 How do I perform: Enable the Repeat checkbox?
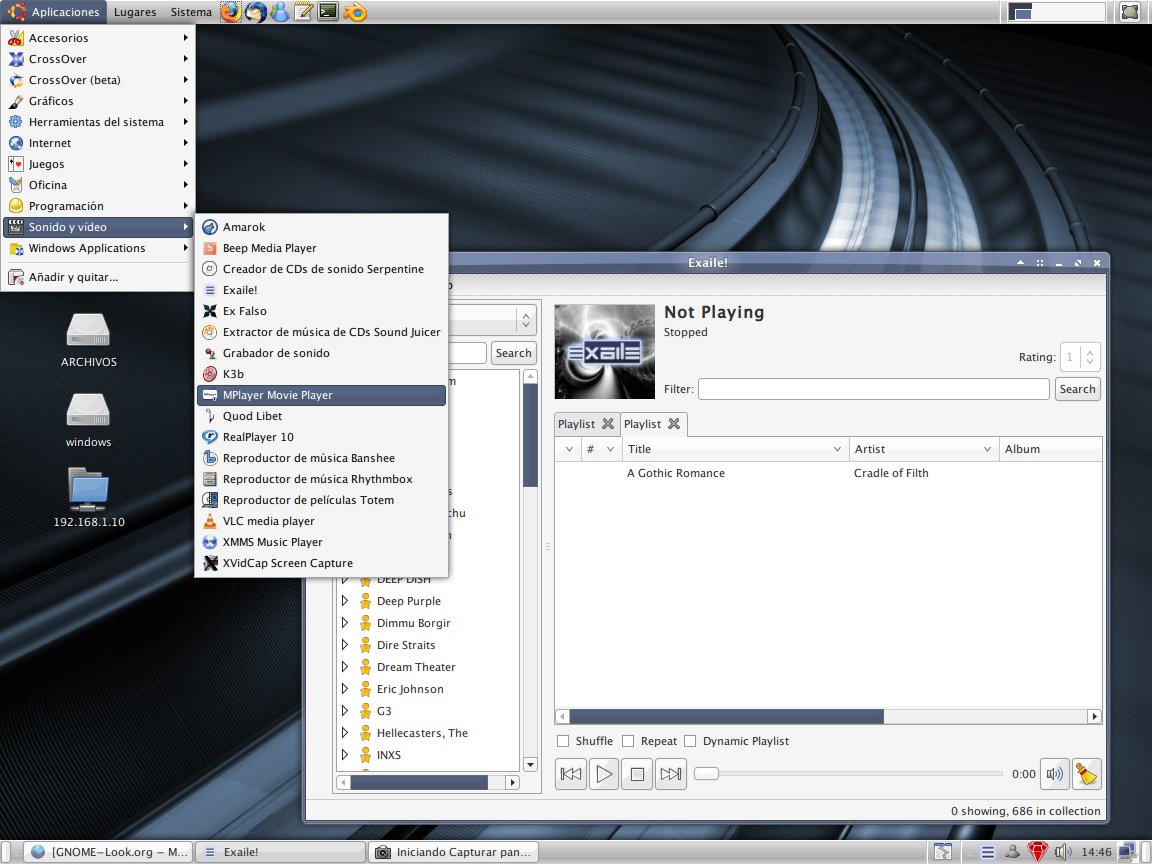coord(628,741)
